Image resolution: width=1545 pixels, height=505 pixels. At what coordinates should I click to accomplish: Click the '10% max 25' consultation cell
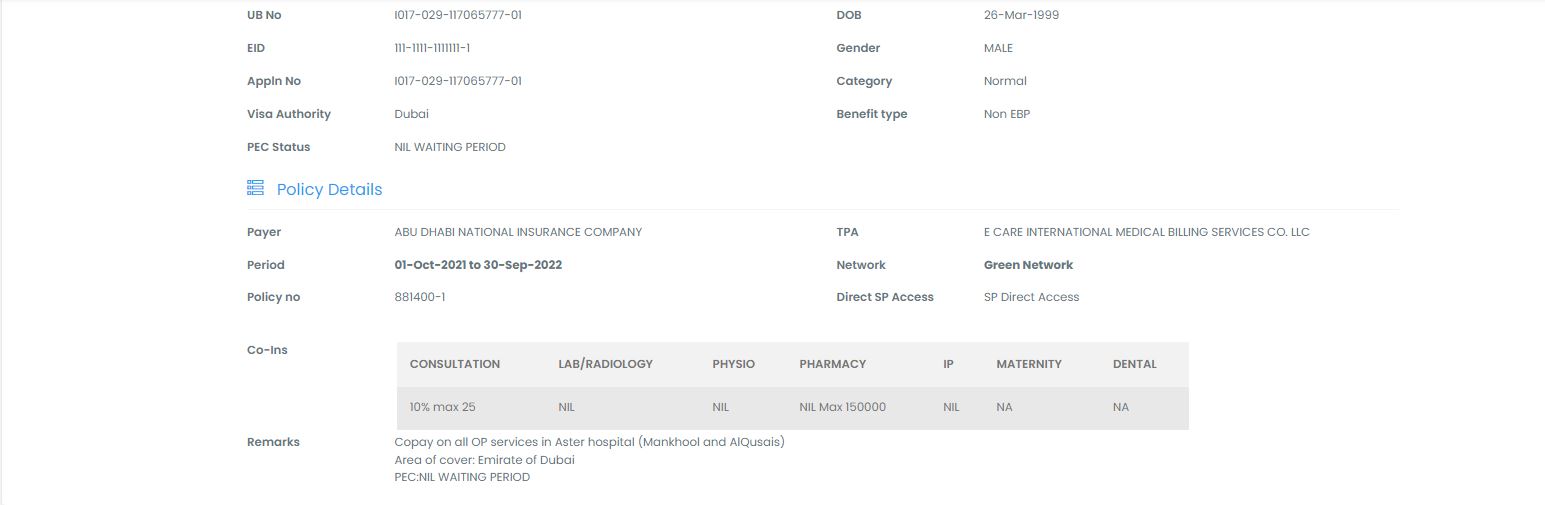click(442, 407)
